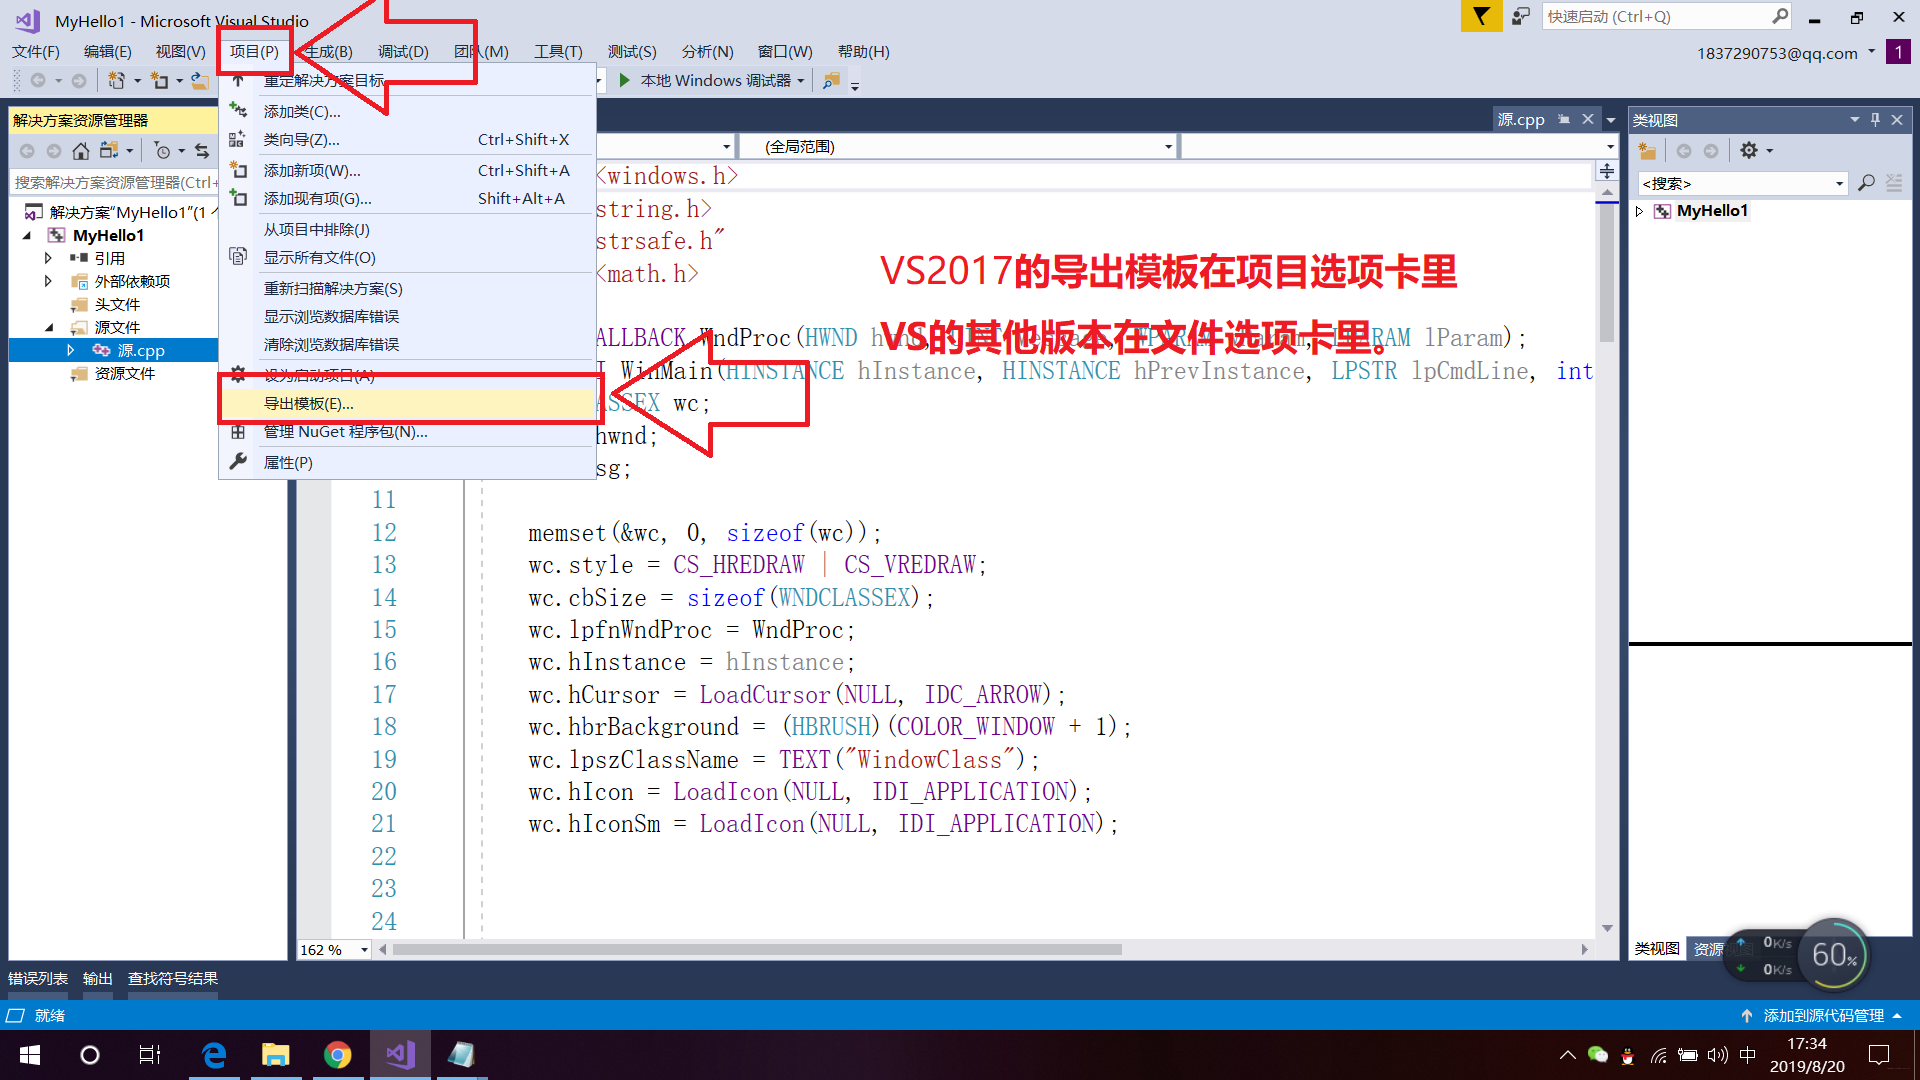Viewport: 1920px width, 1080px height.
Task: Click the Properties wrench icon in menu
Action: (x=238, y=462)
